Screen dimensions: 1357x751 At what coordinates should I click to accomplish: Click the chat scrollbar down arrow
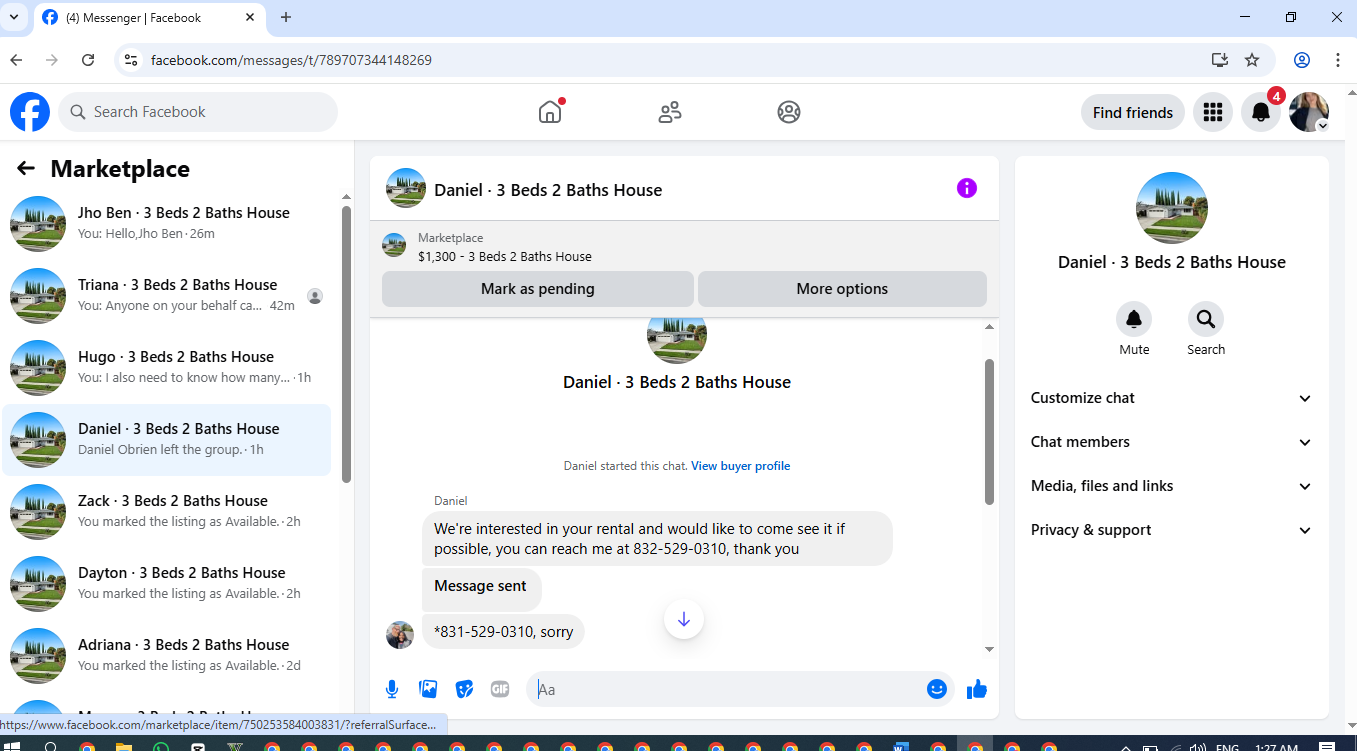[990, 649]
